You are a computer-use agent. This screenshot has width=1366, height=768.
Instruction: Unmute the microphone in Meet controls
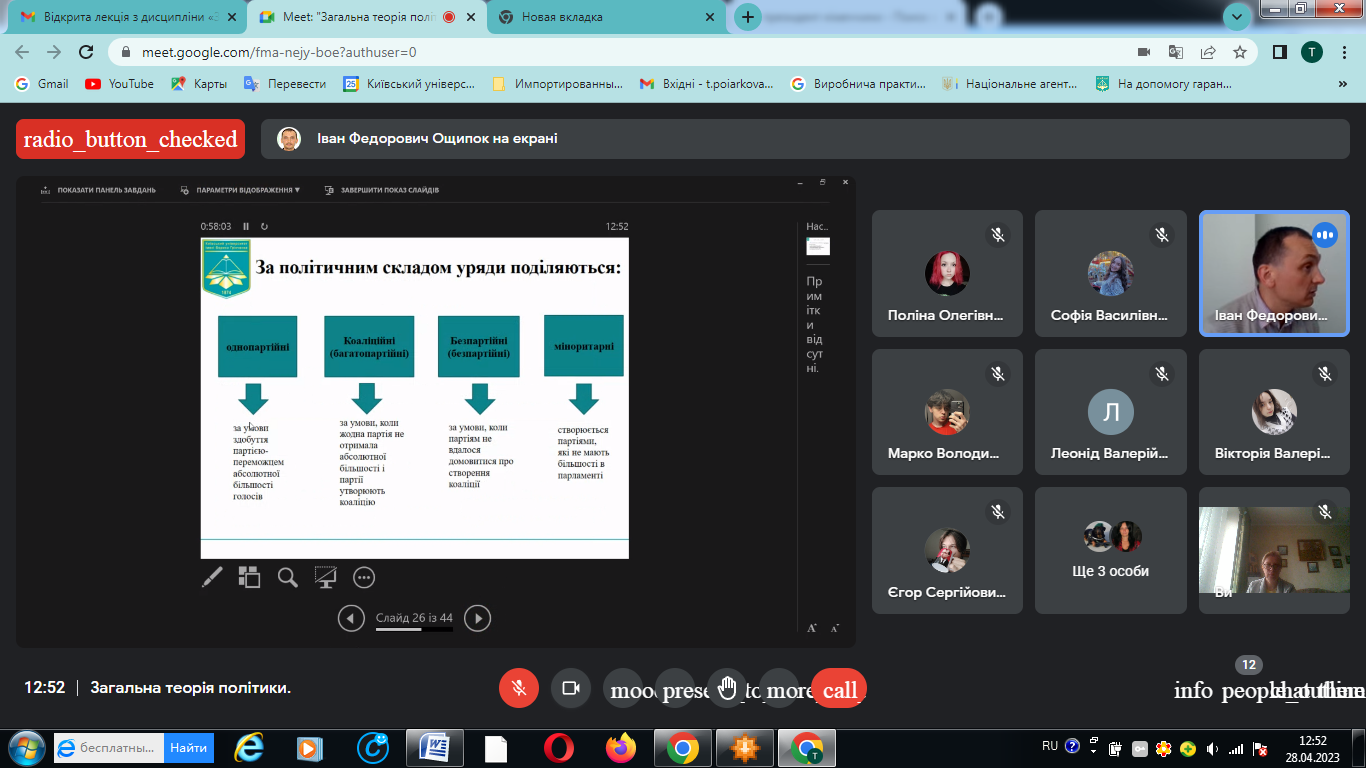tap(519, 688)
